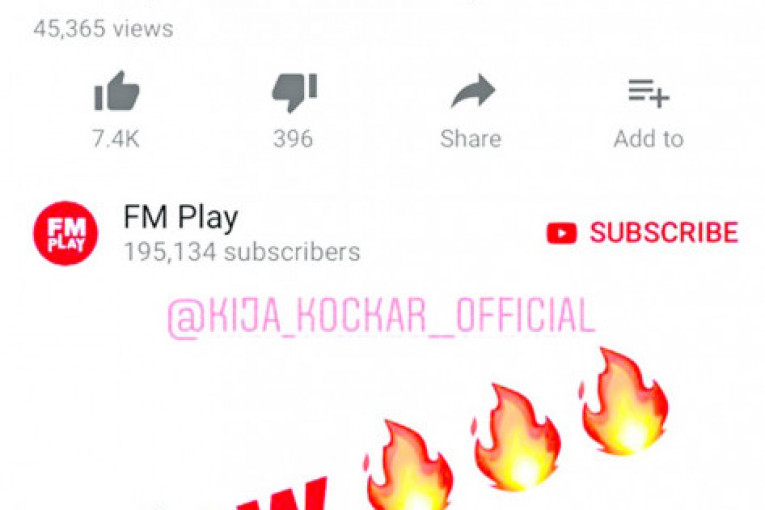Open the FM Play channel avatar

(x=65, y=233)
